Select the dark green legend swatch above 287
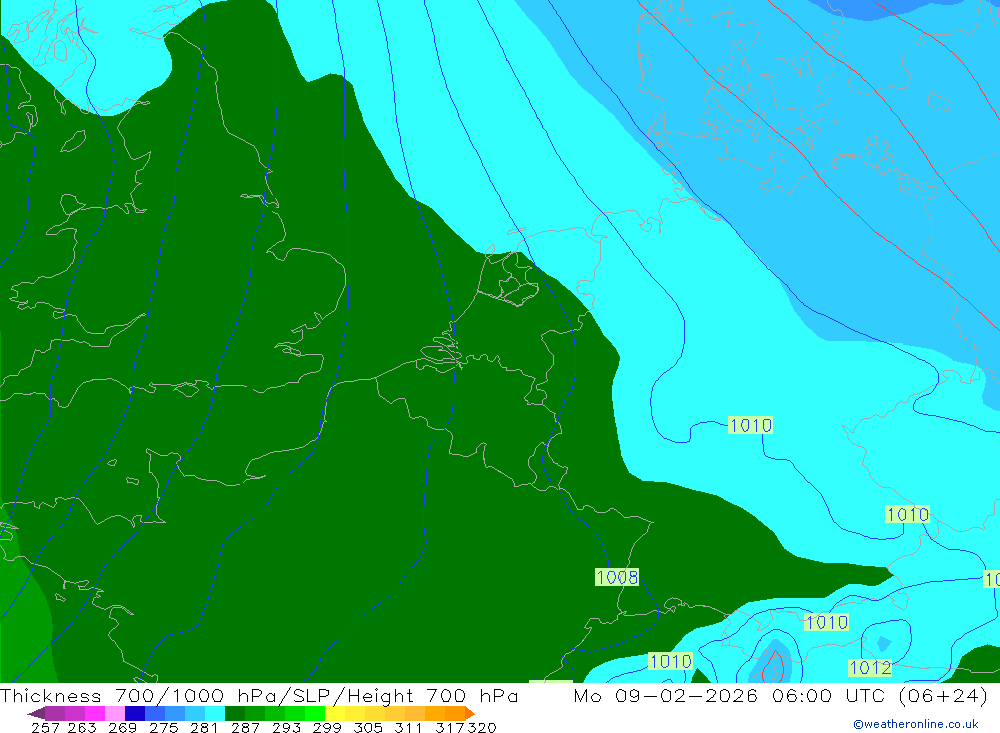Viewport: 1000px width, 733px height. point(235,713)
